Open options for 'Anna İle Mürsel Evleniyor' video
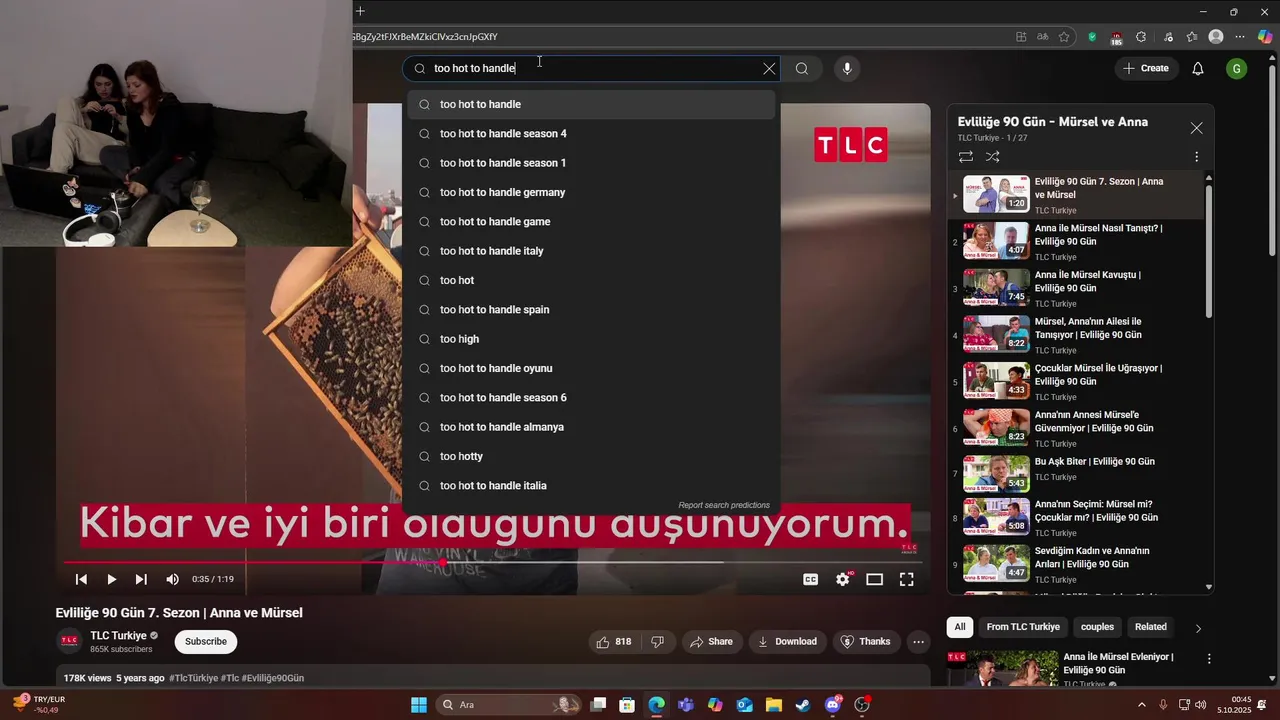Image resolution: width=1280 pixels, height=720 pixels. click(1209, 659)
